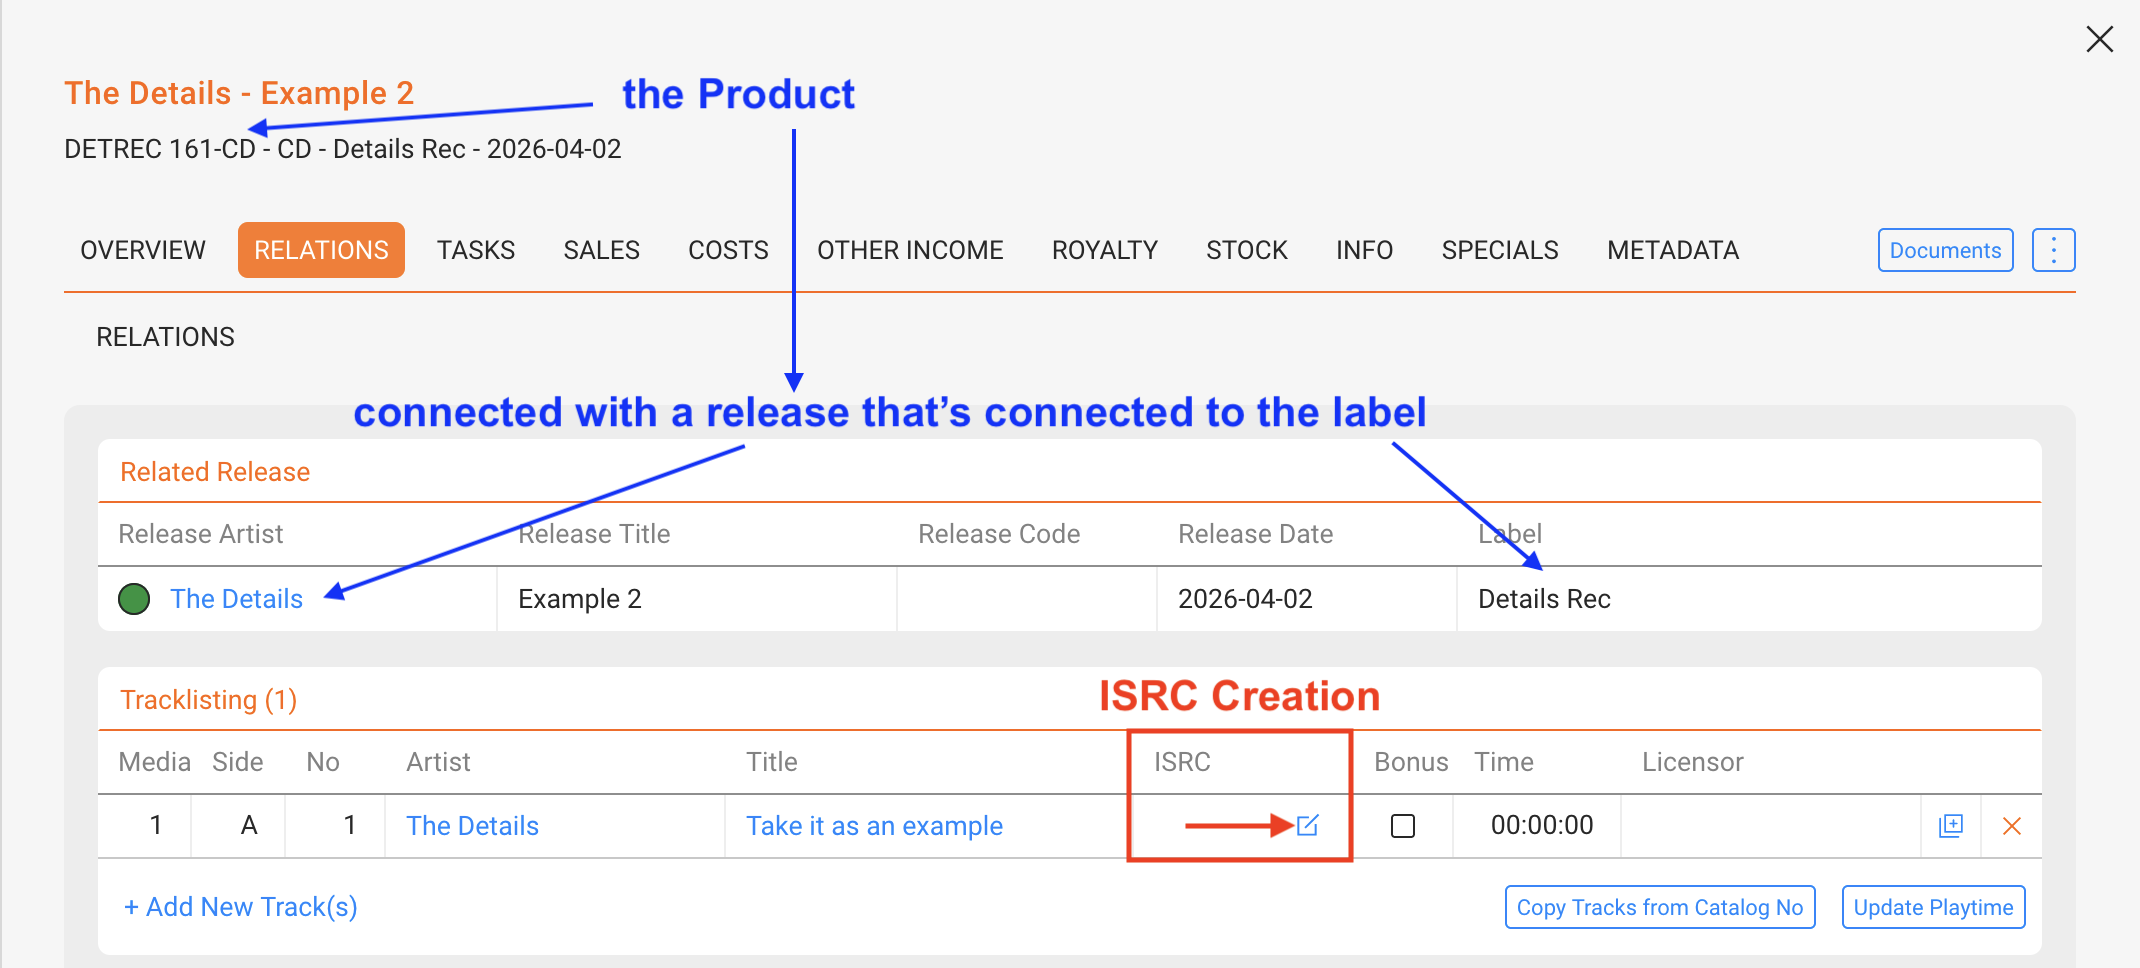This screenshot has height=968, width=2140.
Task: Open the three-dot more options menu
Action: (x=2053, y=250)
